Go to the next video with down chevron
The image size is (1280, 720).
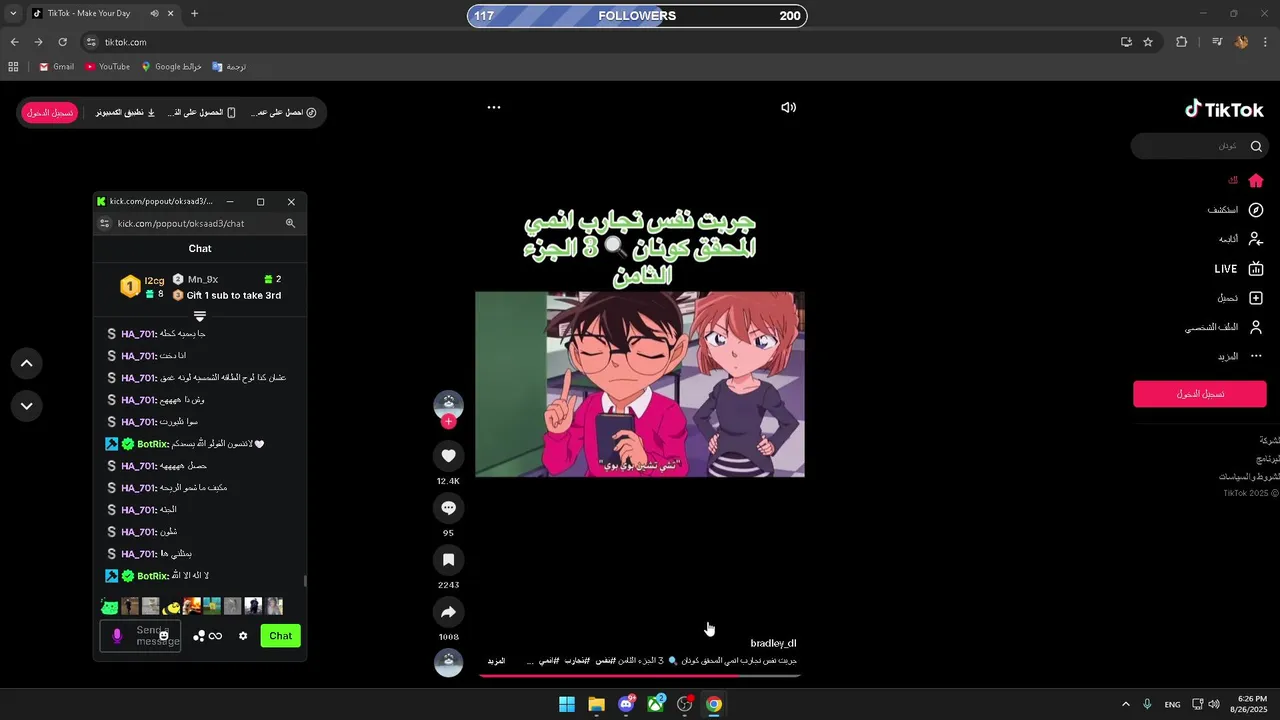27,406
